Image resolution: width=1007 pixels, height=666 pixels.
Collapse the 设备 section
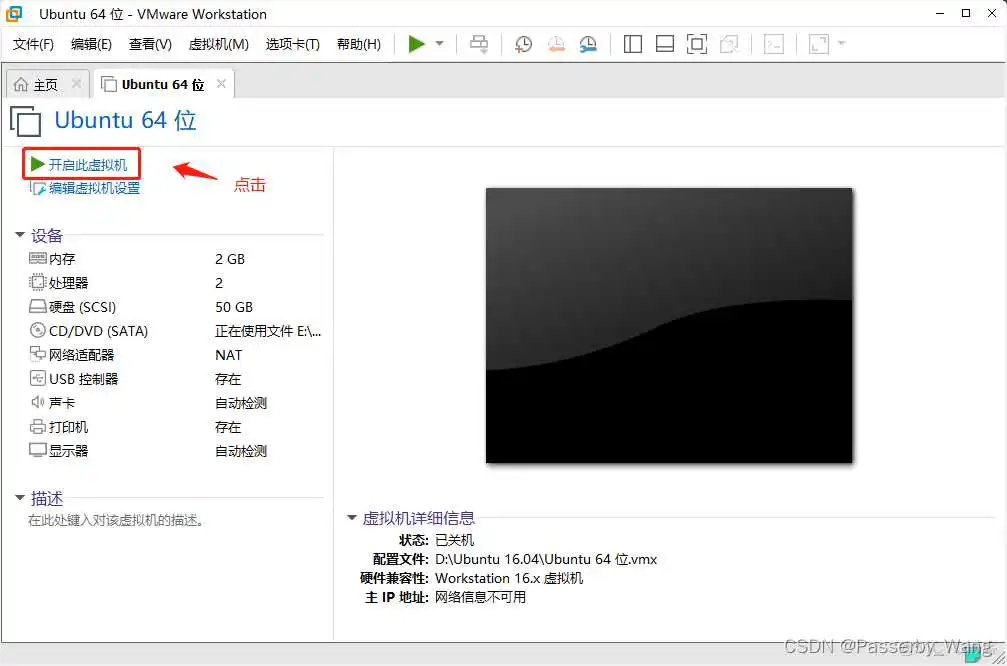pyautogui.click(x=20, y=234)
